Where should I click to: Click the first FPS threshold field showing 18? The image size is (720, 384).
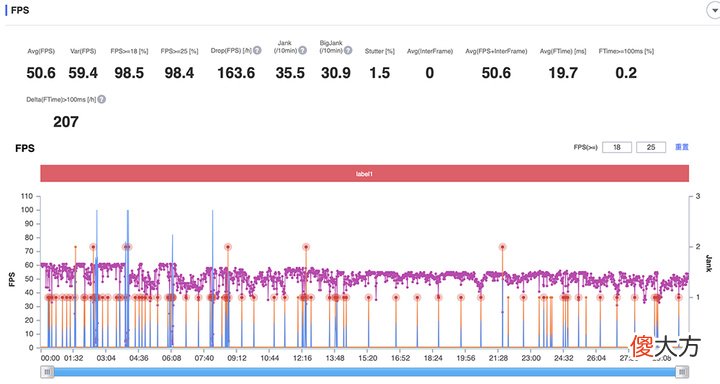point(617,147)
